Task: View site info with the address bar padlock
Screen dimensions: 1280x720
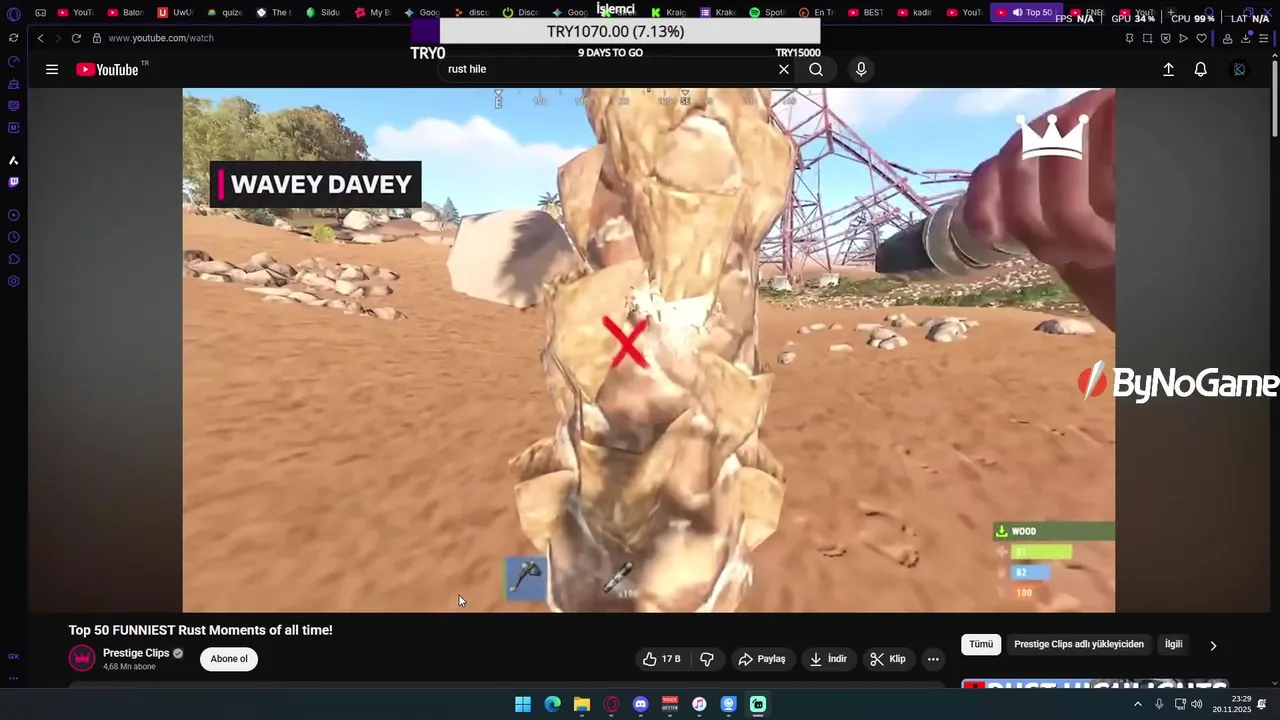Action: pyautogui.click(x=97, y=38)
